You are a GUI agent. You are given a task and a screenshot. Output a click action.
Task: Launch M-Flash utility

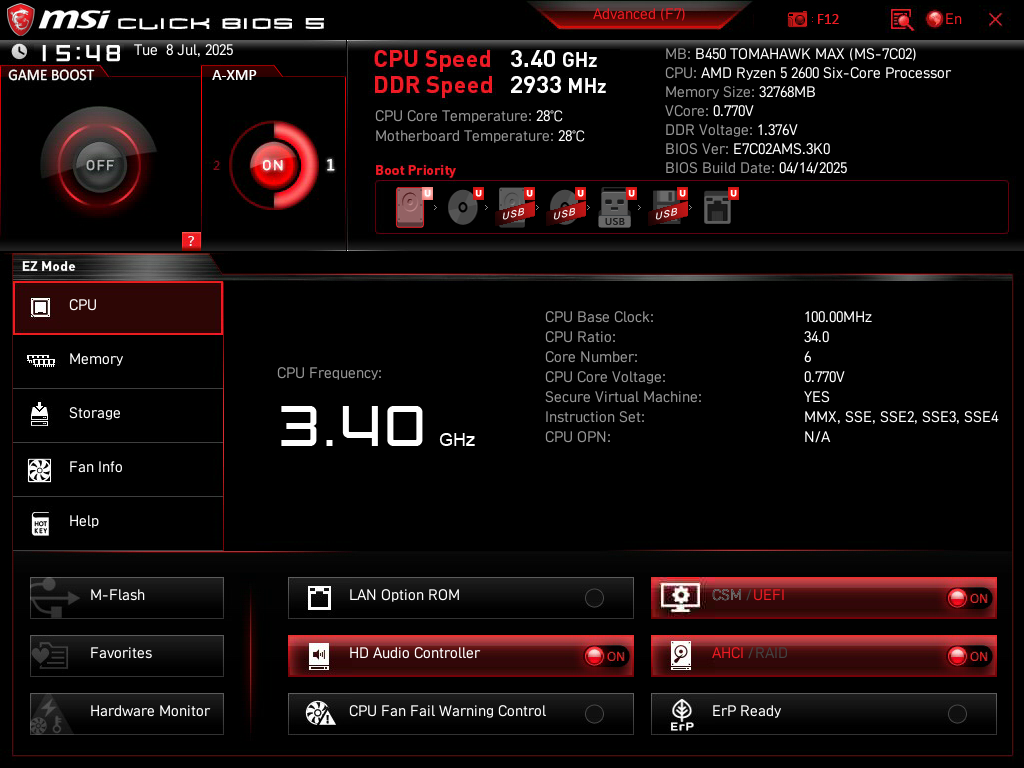pos(127,598)
